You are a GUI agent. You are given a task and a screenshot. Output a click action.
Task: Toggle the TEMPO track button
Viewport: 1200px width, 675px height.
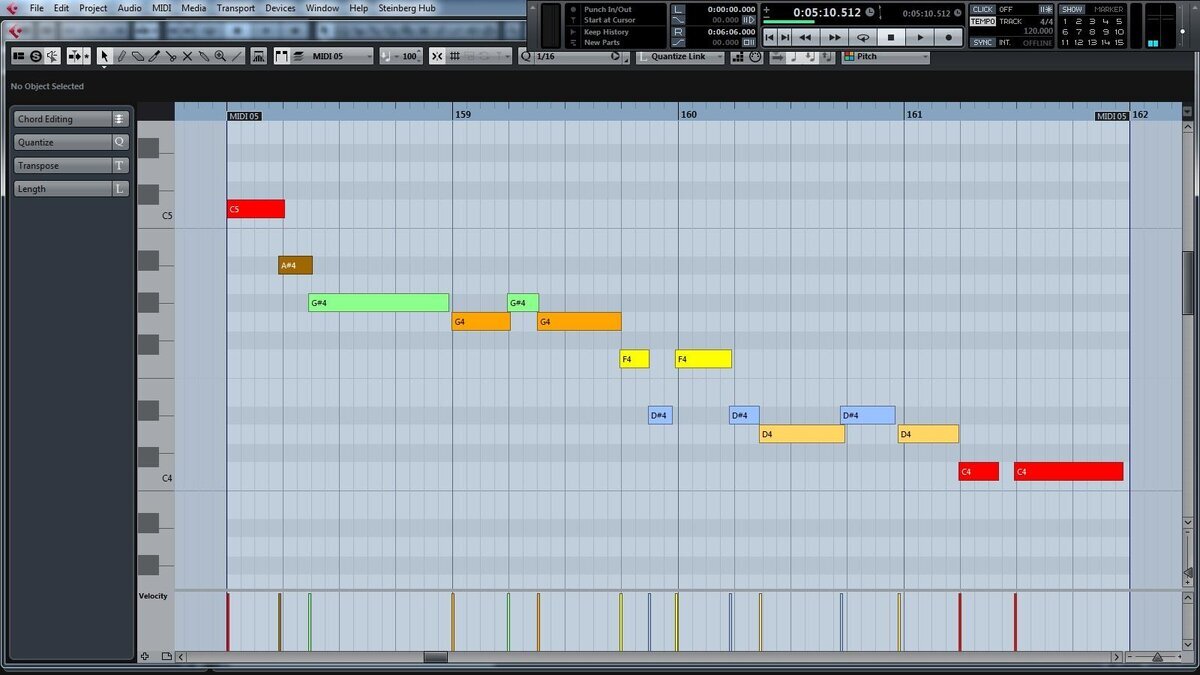983,21
